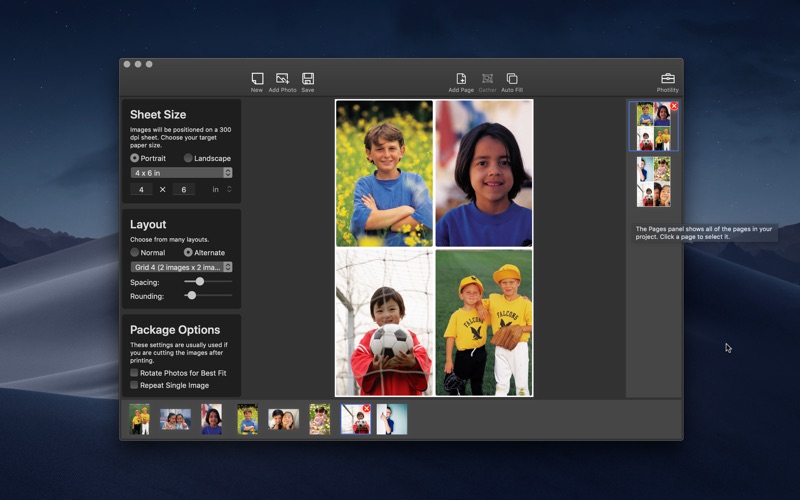The height and width of the screenshot is (500, 800).
Task: Select the second page thumbnail in Pages panel
Action: pos(654,181)
